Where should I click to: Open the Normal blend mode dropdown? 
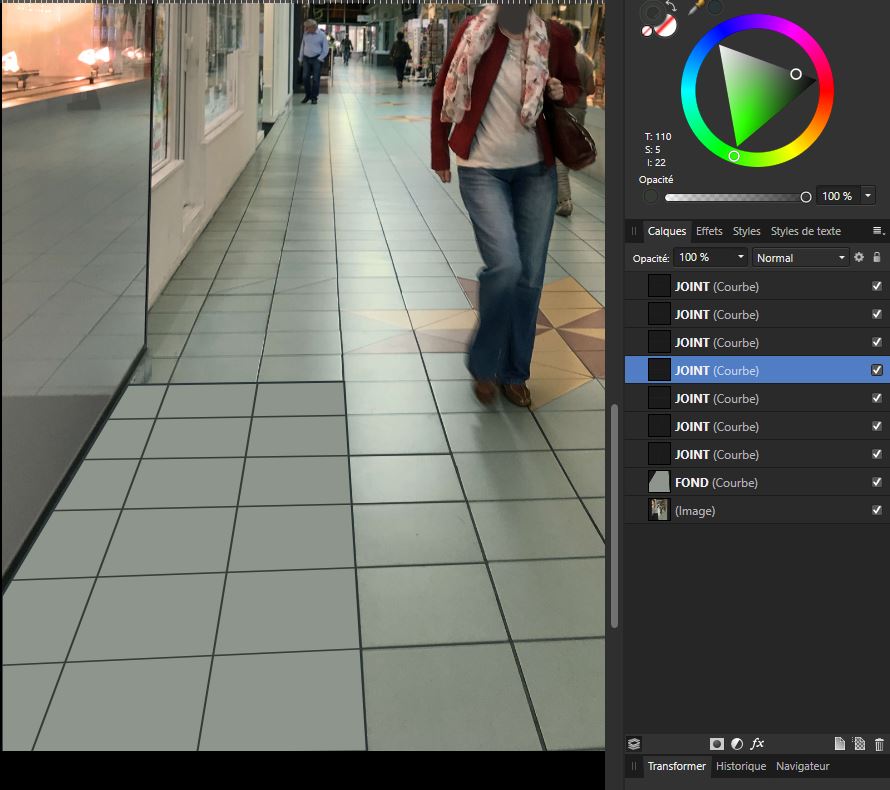click(800, 258)
